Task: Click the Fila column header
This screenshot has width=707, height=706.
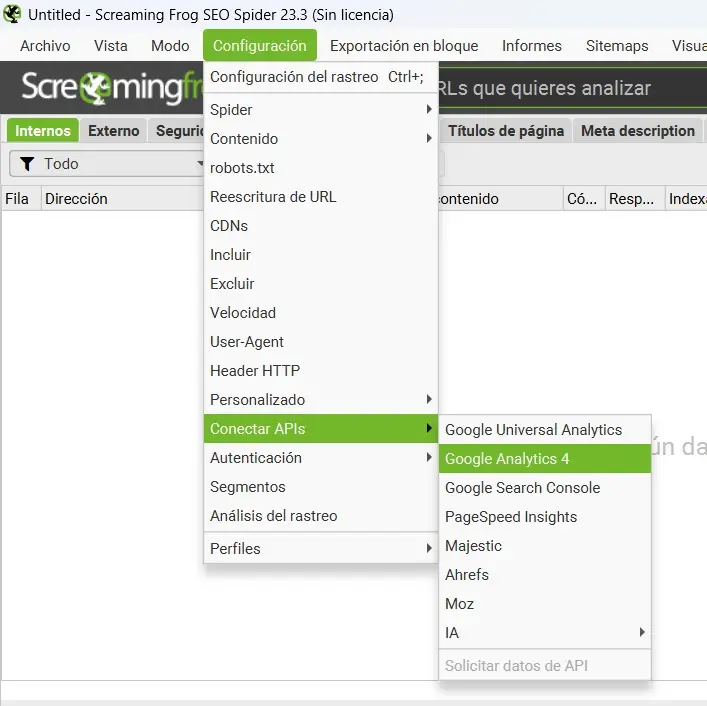Action: 21,198
